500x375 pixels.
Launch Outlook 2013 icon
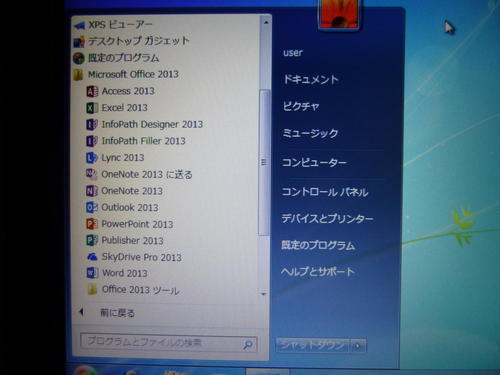click(x=92, y=207)
